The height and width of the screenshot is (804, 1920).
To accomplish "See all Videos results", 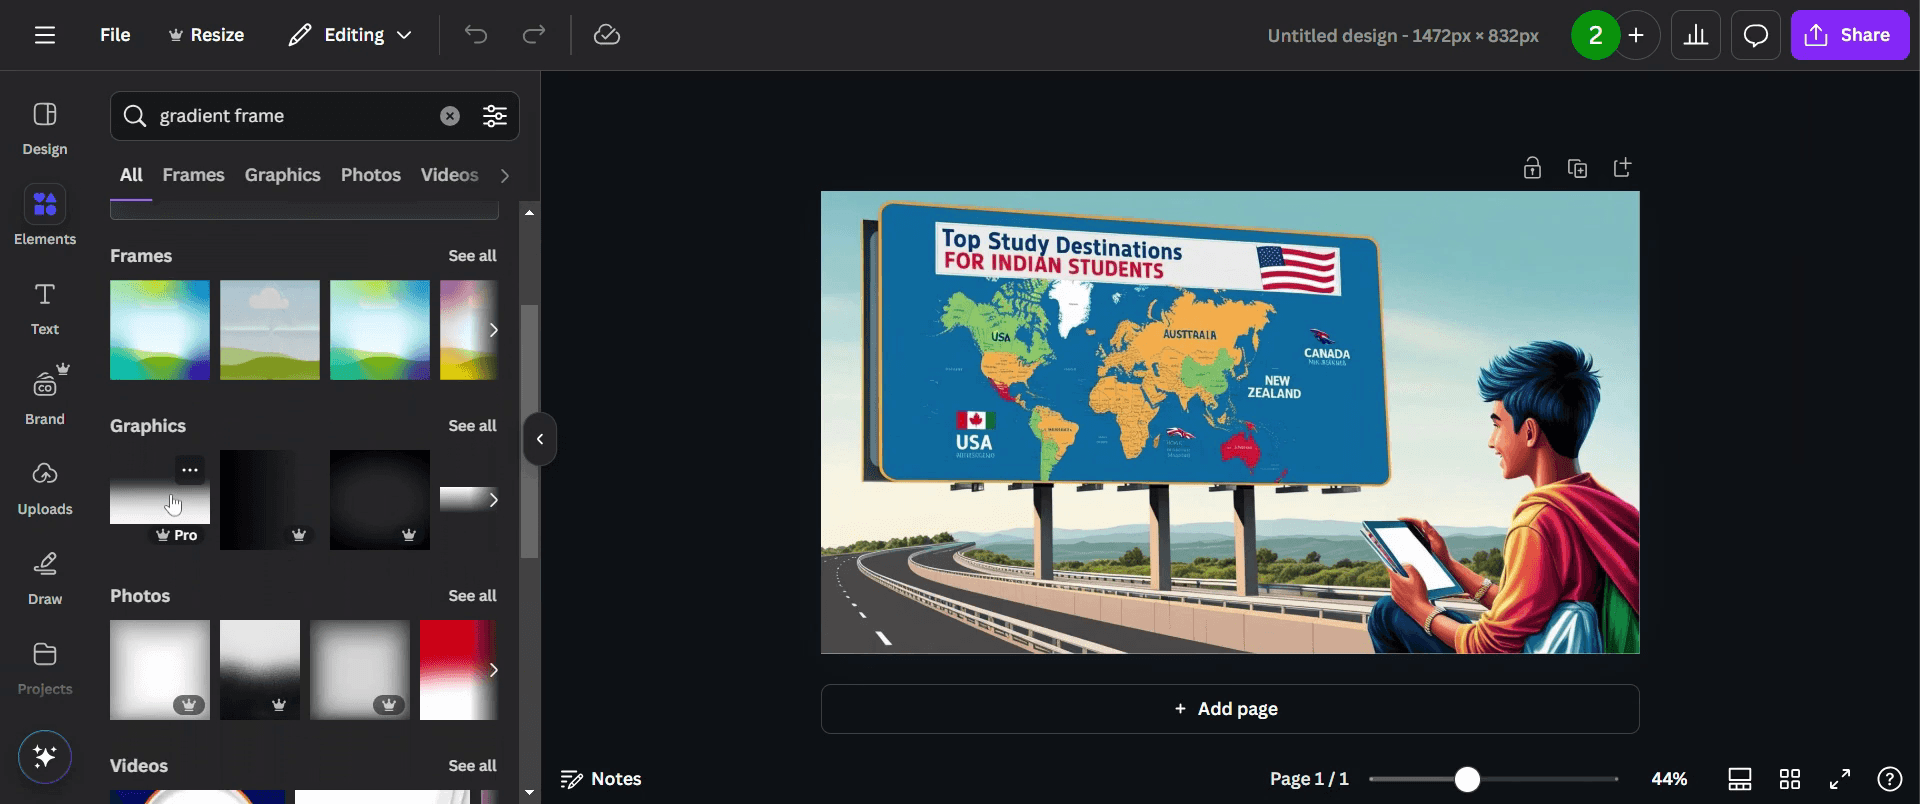I will (x=472, y=766).
